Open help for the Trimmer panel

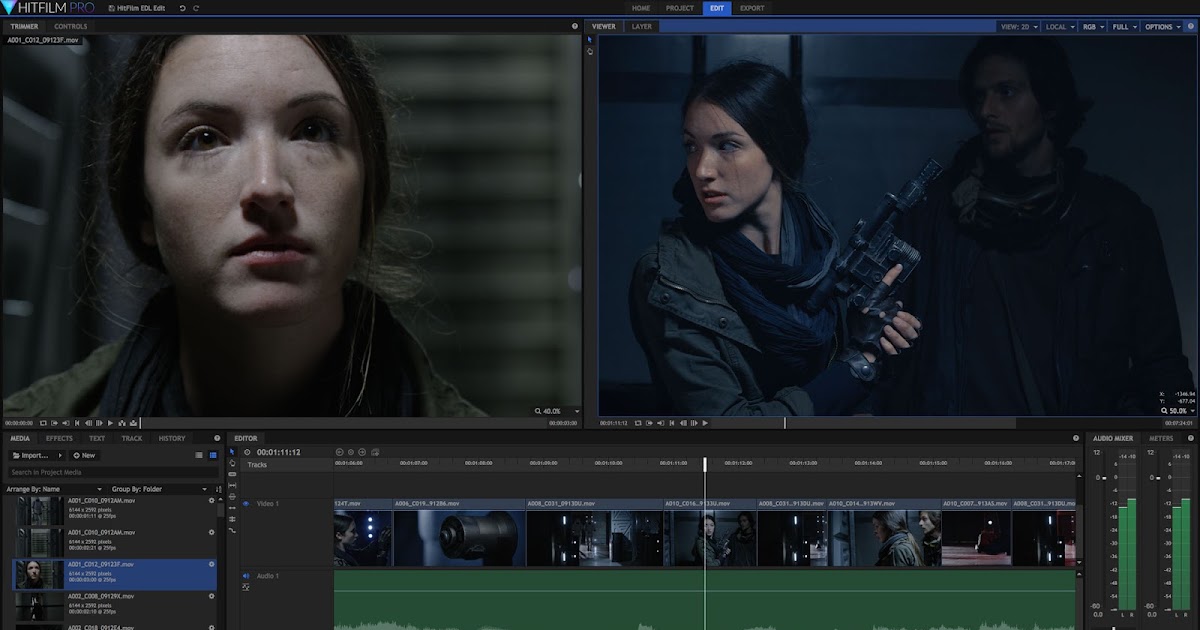click(574, 26)
